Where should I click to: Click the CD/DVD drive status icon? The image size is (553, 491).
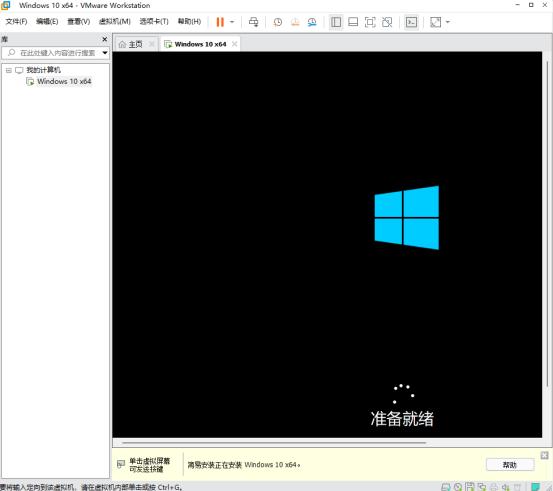pyautogui.click(x=458, y=487)
